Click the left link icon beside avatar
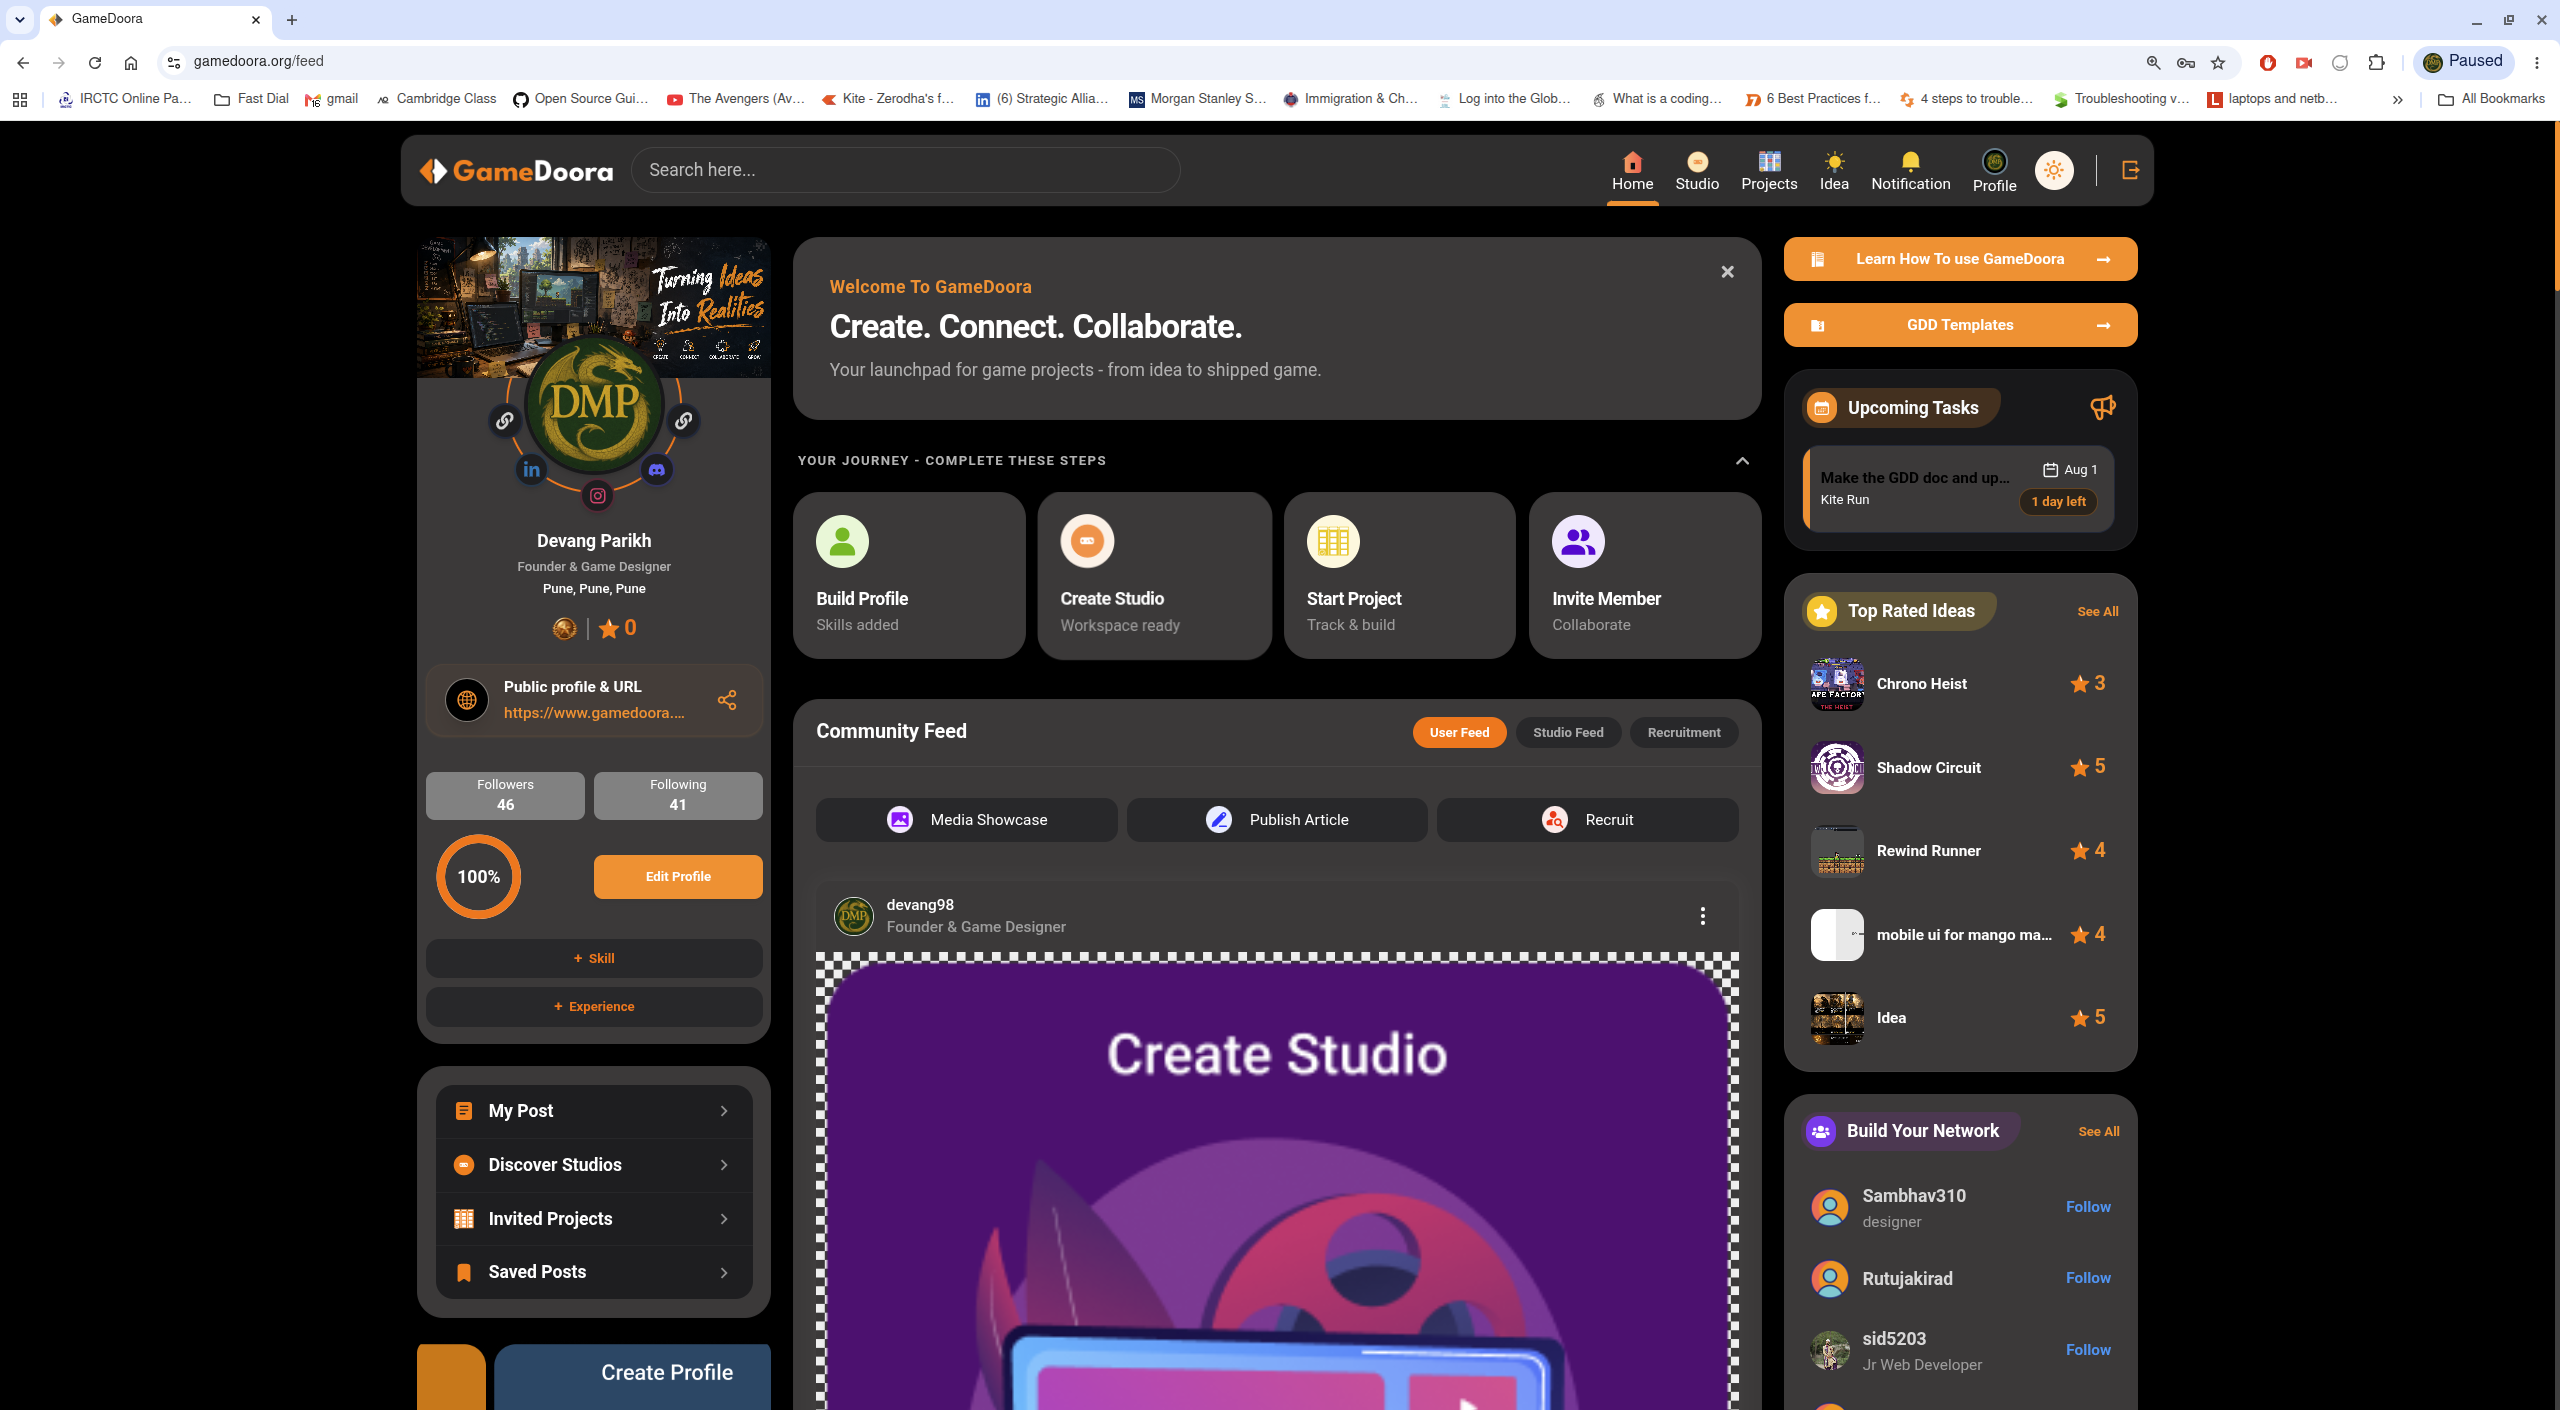 (x=504, y=421)
